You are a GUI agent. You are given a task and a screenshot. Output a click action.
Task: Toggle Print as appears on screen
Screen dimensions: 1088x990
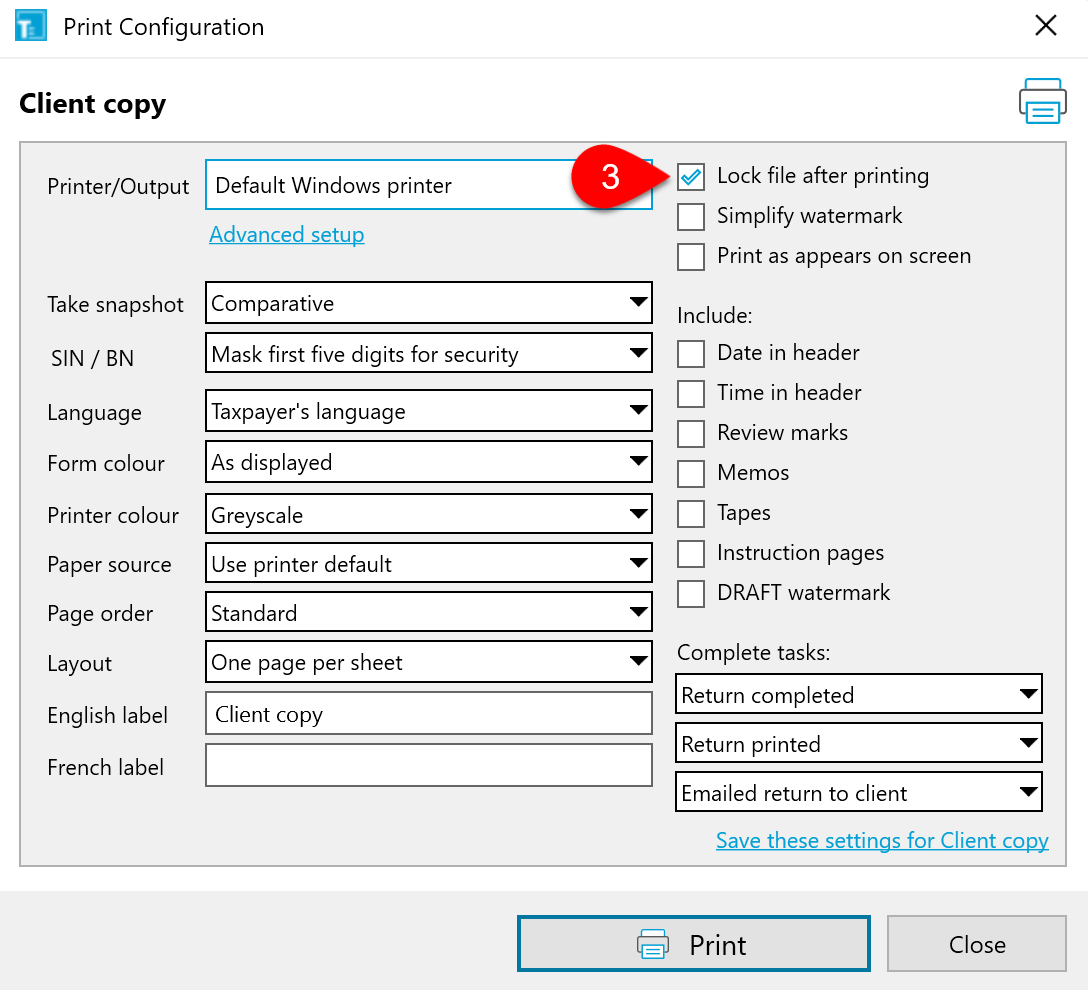coord(691,257)
